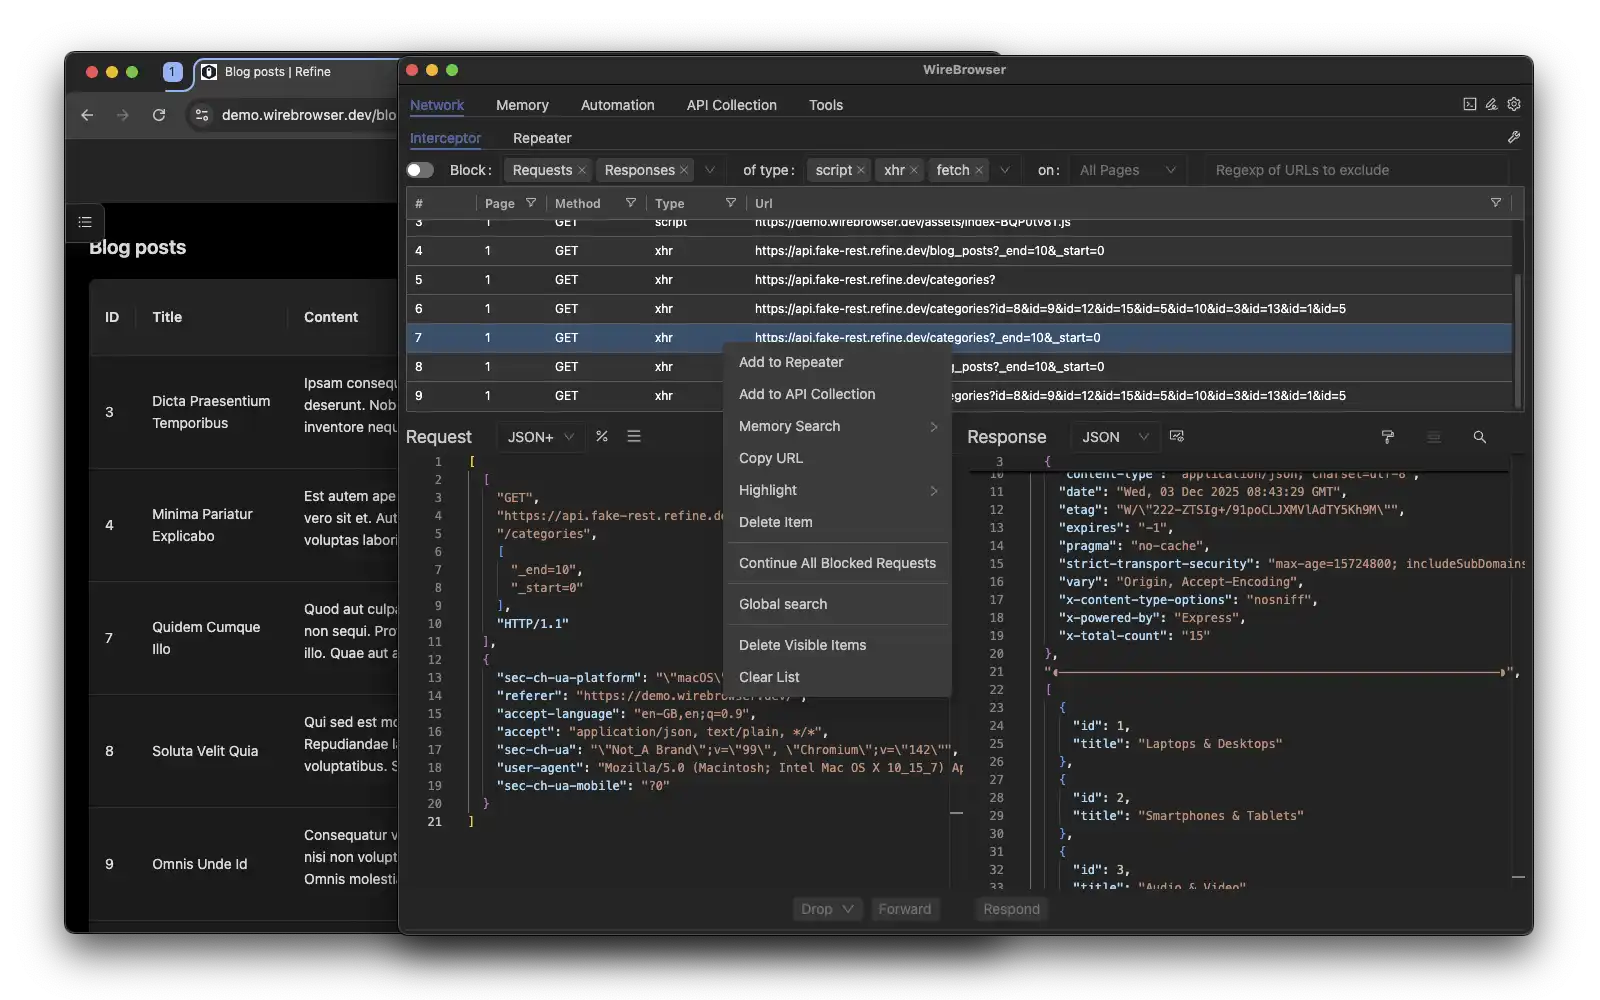Image resolution: width=1600 pixels, height=1000 pixels.
Task: Click the Url column filter icon
Action: [1495, 203]
